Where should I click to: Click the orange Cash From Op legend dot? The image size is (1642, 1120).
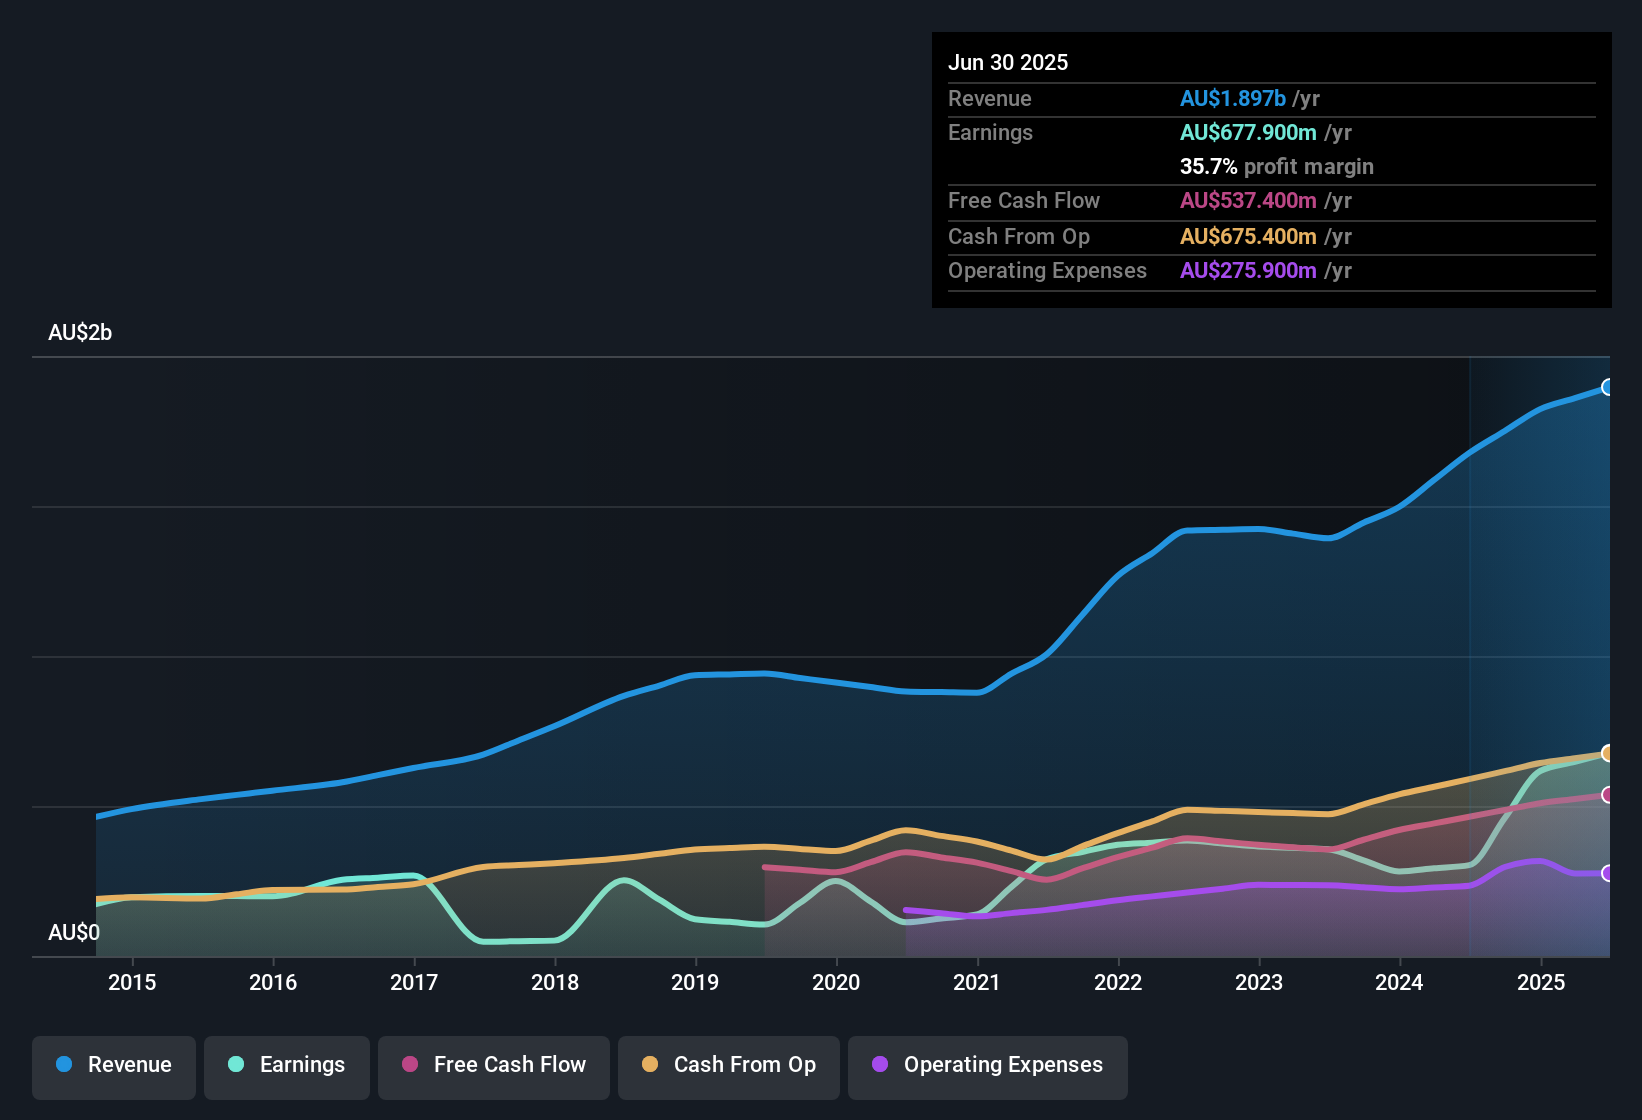[649, 1065]
